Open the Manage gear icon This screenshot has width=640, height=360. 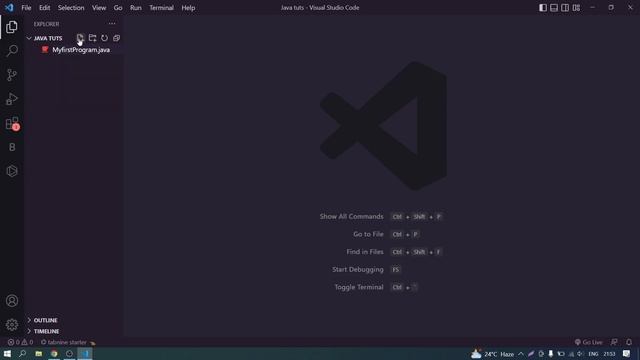12,324
